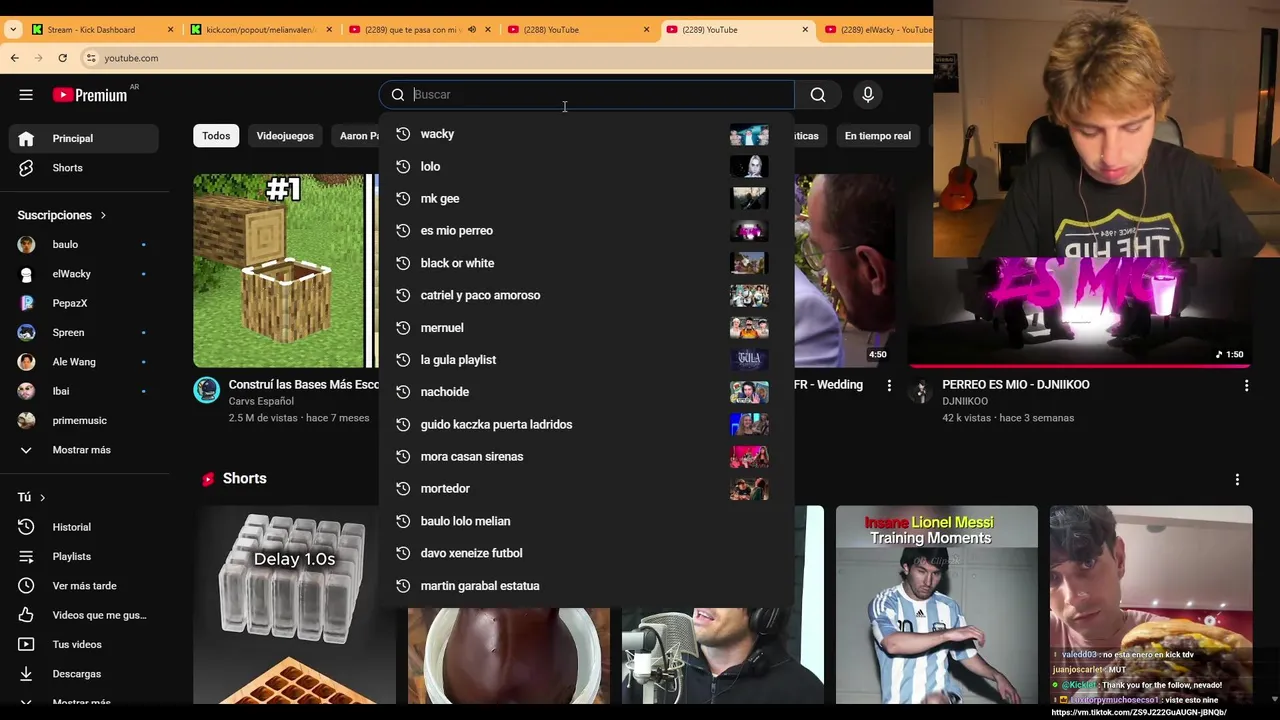Mute the 'que te pasa con mi' tab
This screenshot has height=720, width=1280.
[472, 30]
